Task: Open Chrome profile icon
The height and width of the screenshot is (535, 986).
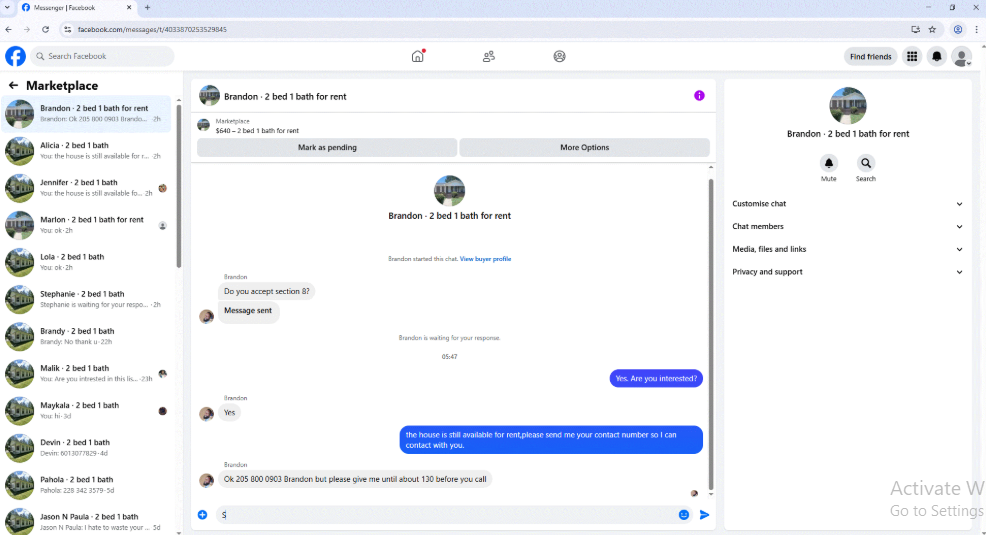Action: [x=958, y=30]
